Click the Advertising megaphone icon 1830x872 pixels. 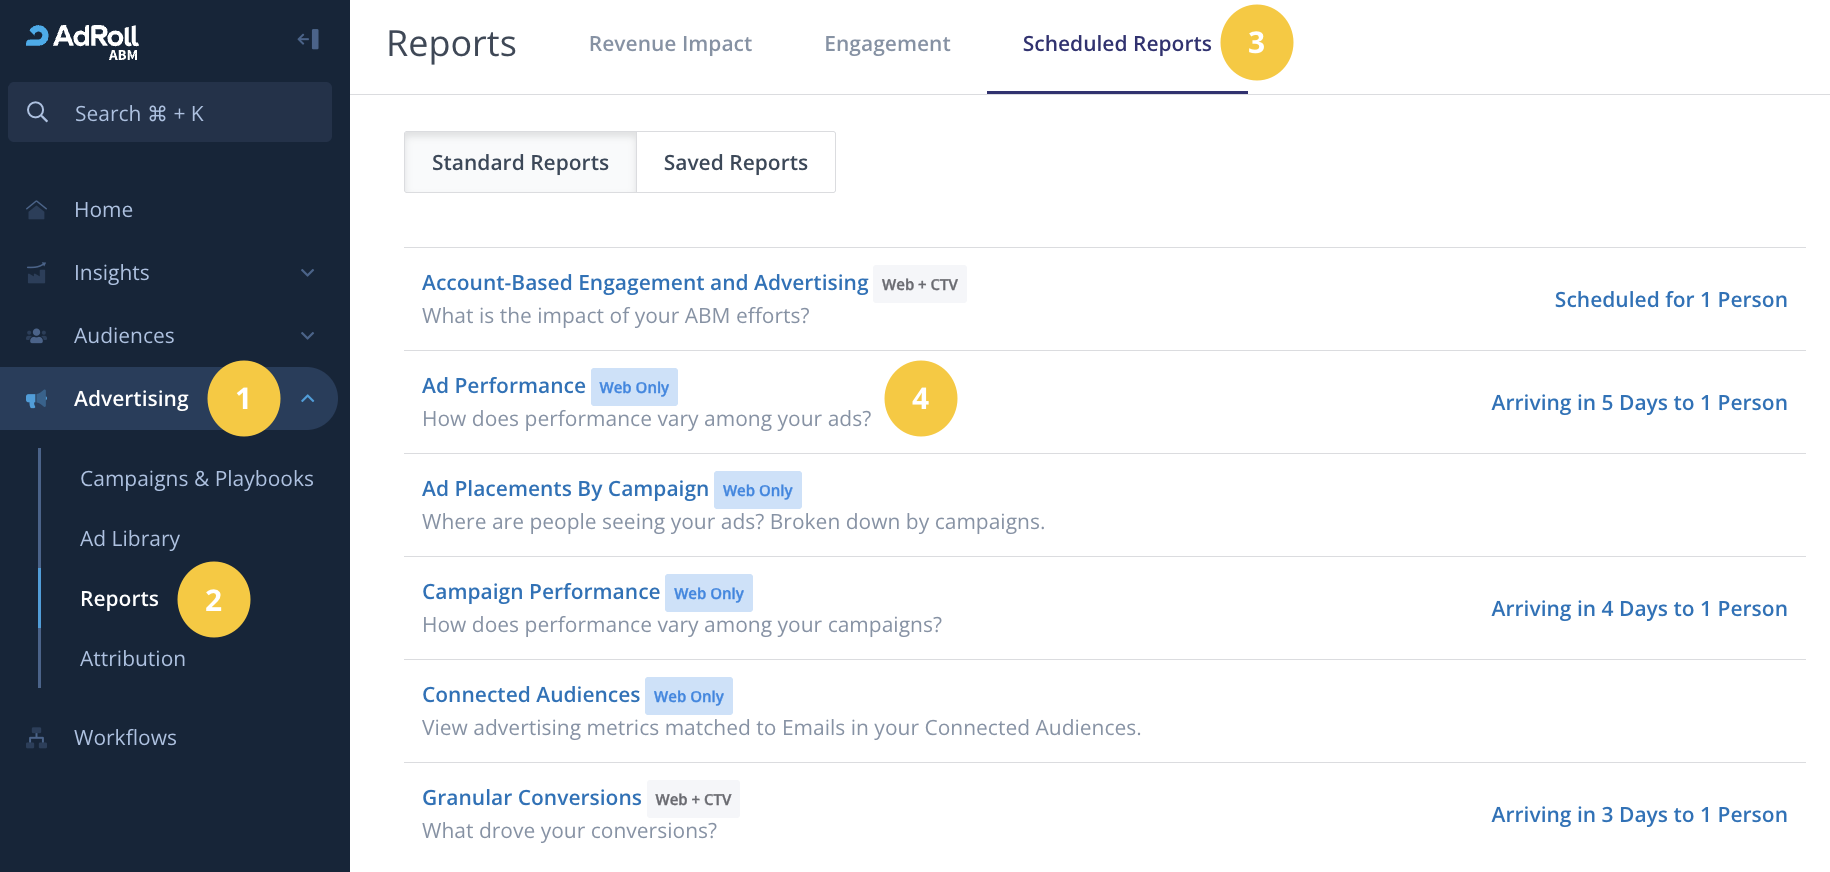point(37,399)
